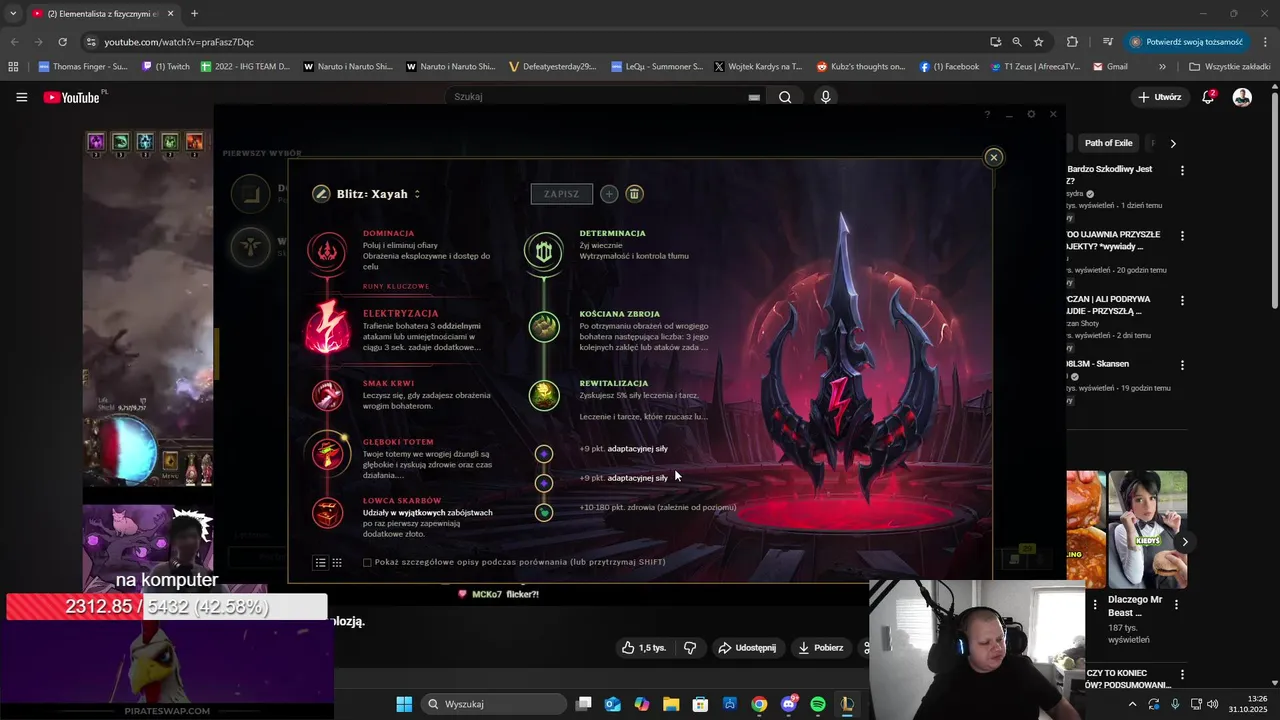Edit rune page name with pencil icon
The width and height of the screenshot is (1280, 720).
321,194
